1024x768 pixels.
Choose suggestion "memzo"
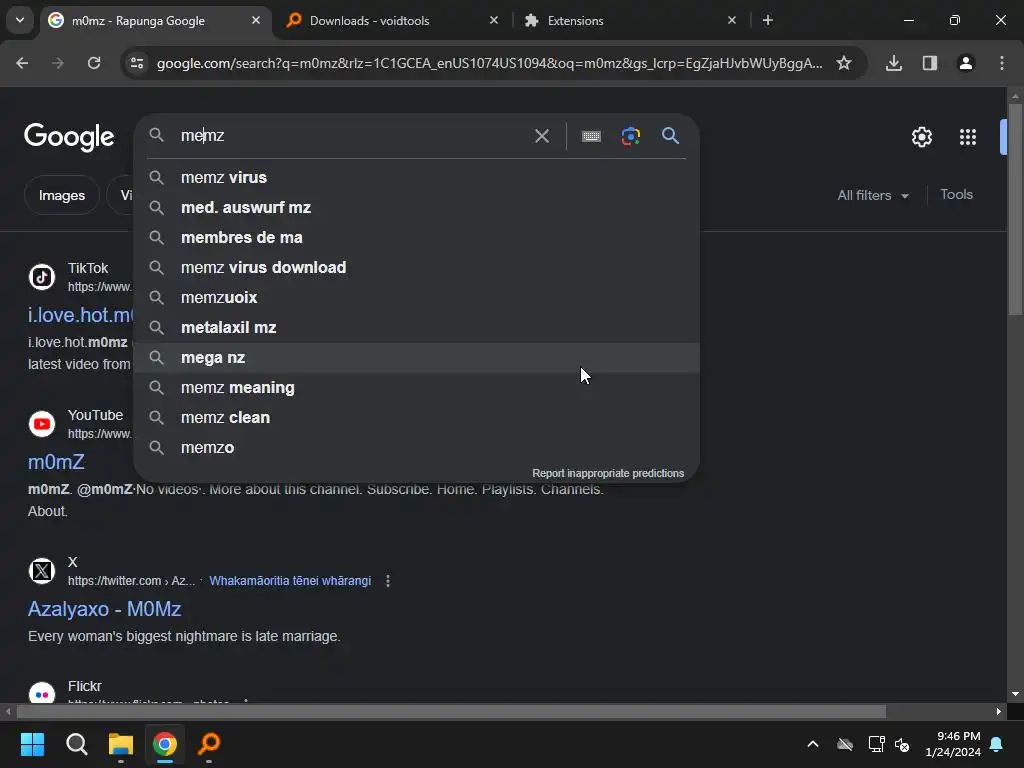(416, 448)
